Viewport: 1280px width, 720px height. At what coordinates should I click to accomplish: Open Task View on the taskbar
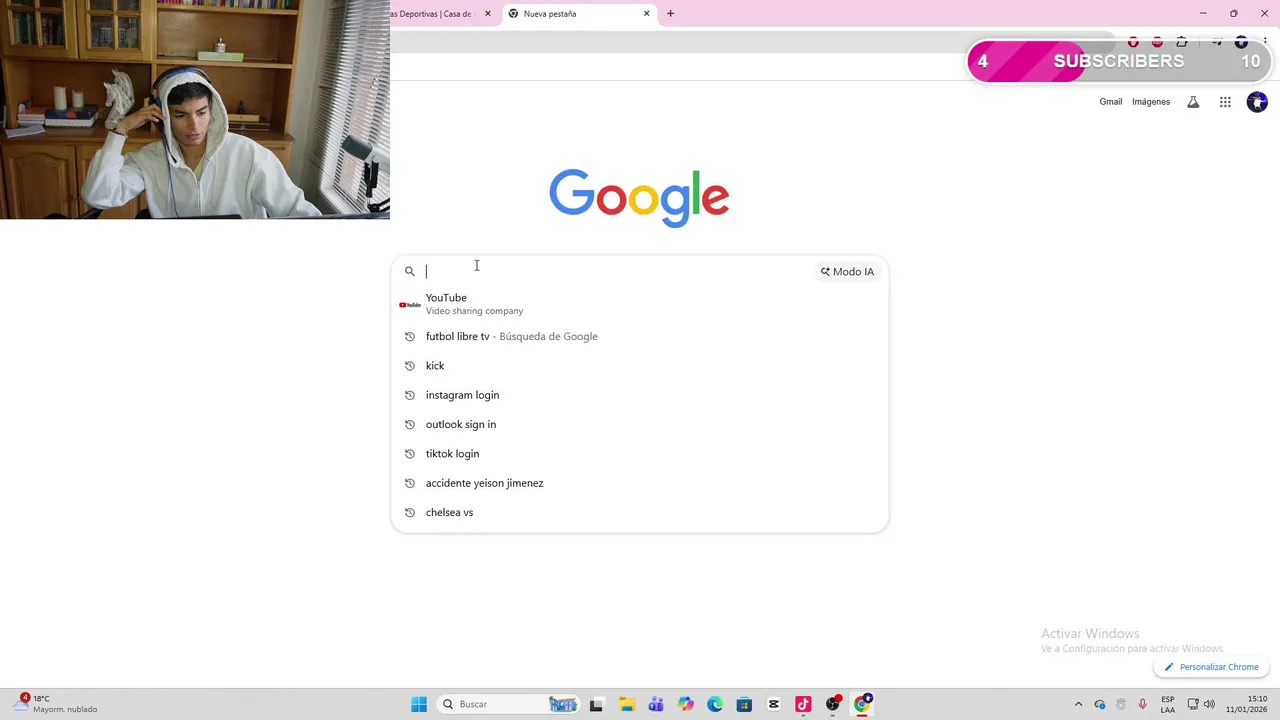point(596,704)
